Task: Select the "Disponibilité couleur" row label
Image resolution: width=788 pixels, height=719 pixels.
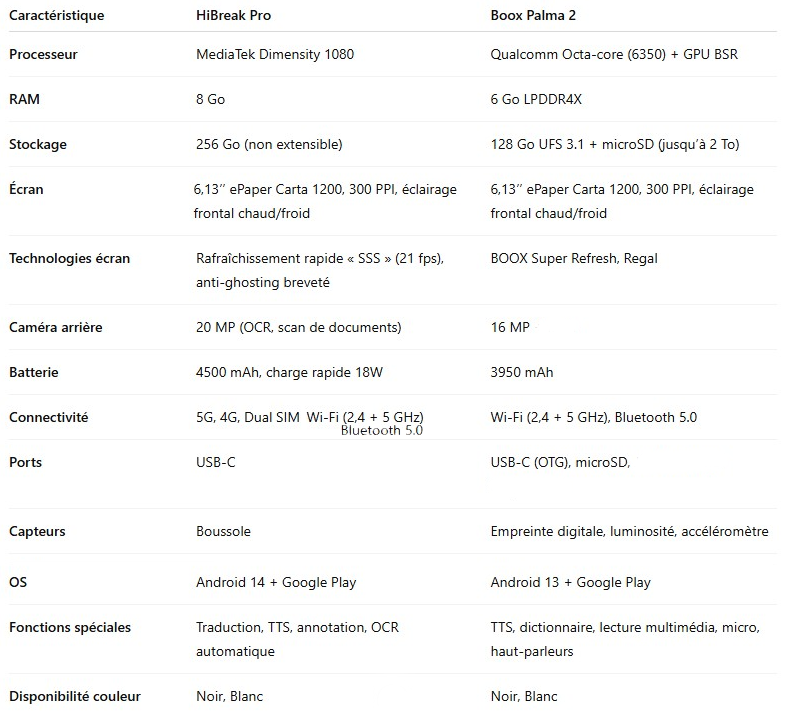Action: 75,696
